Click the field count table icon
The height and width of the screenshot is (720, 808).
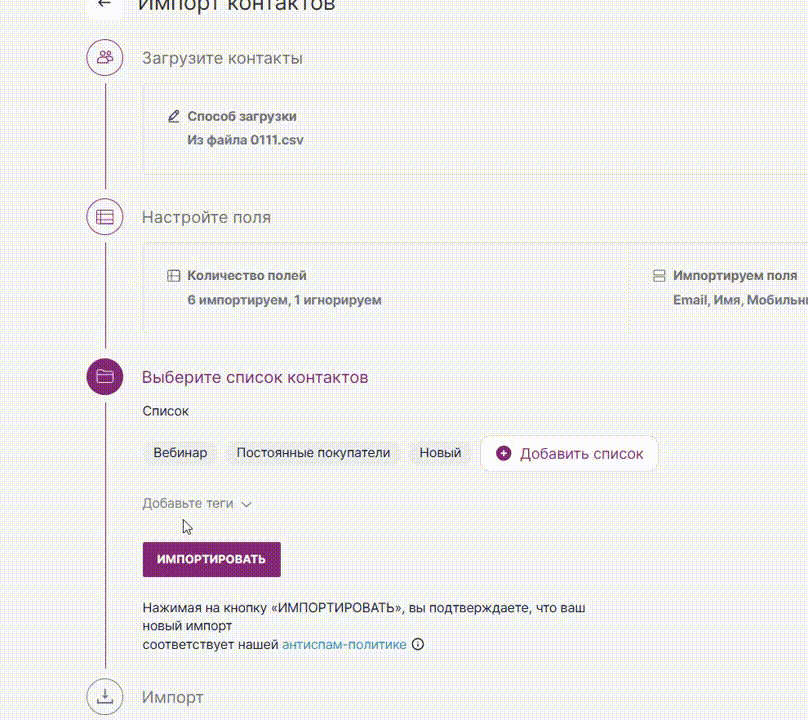[174, 276]
